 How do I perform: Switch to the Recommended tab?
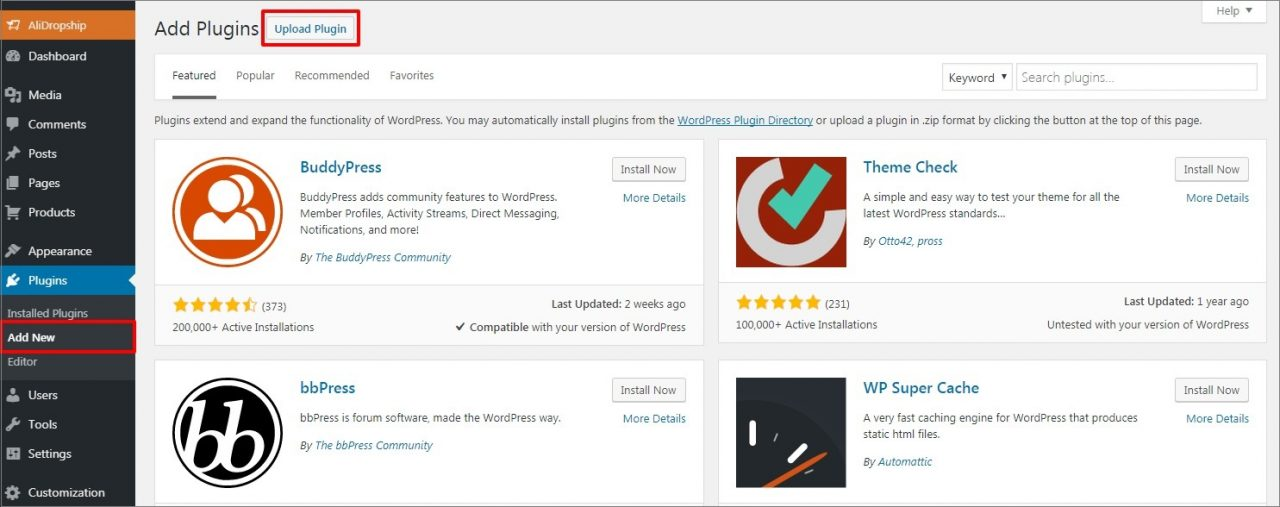[x=332, y=76]
